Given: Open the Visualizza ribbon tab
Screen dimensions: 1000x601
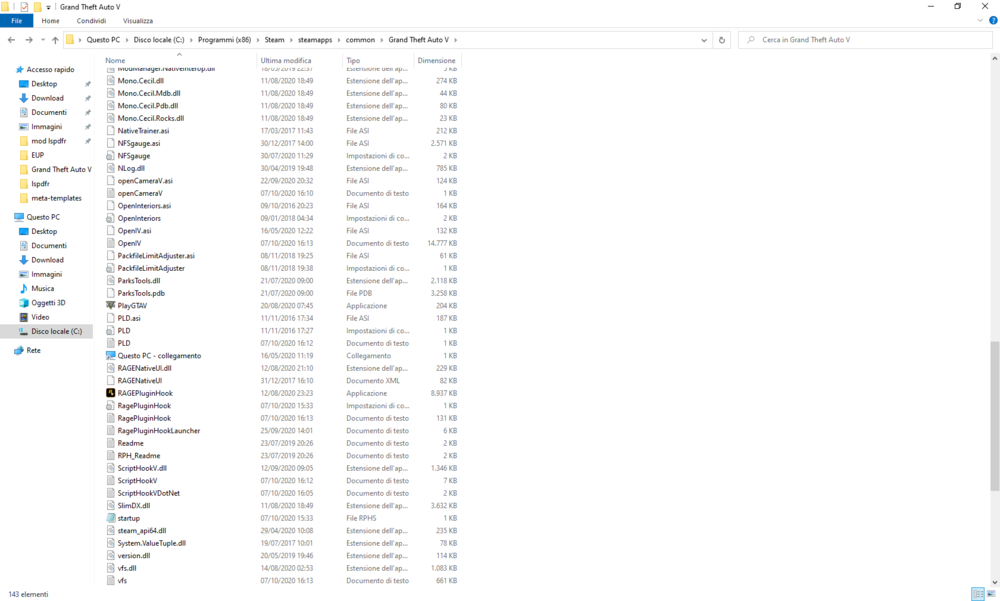Looking at the screenshot, I should [138, 21].
